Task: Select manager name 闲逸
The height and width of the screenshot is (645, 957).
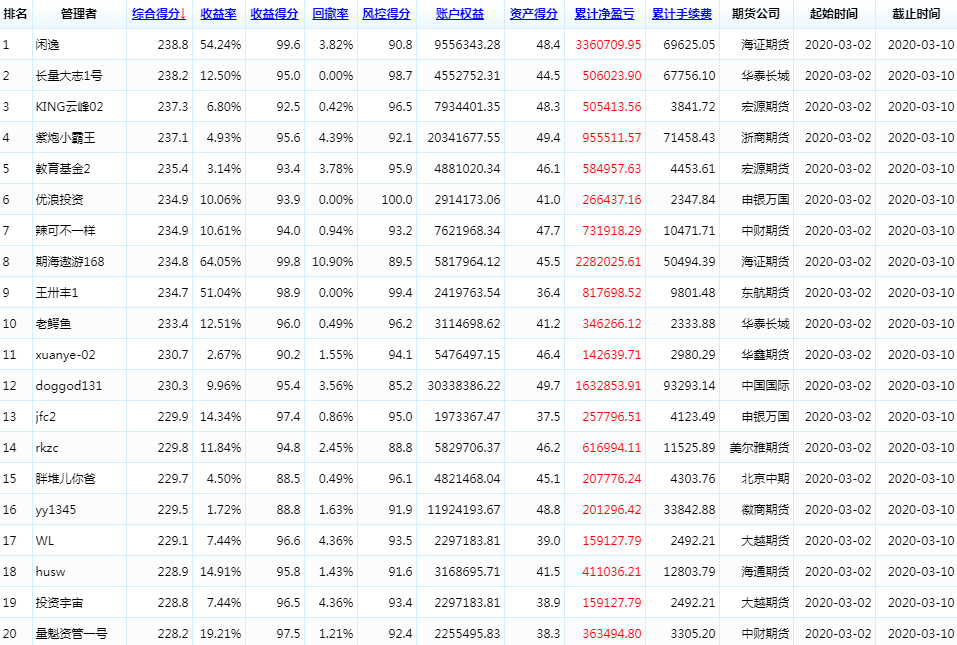Action: coord(48,45)
